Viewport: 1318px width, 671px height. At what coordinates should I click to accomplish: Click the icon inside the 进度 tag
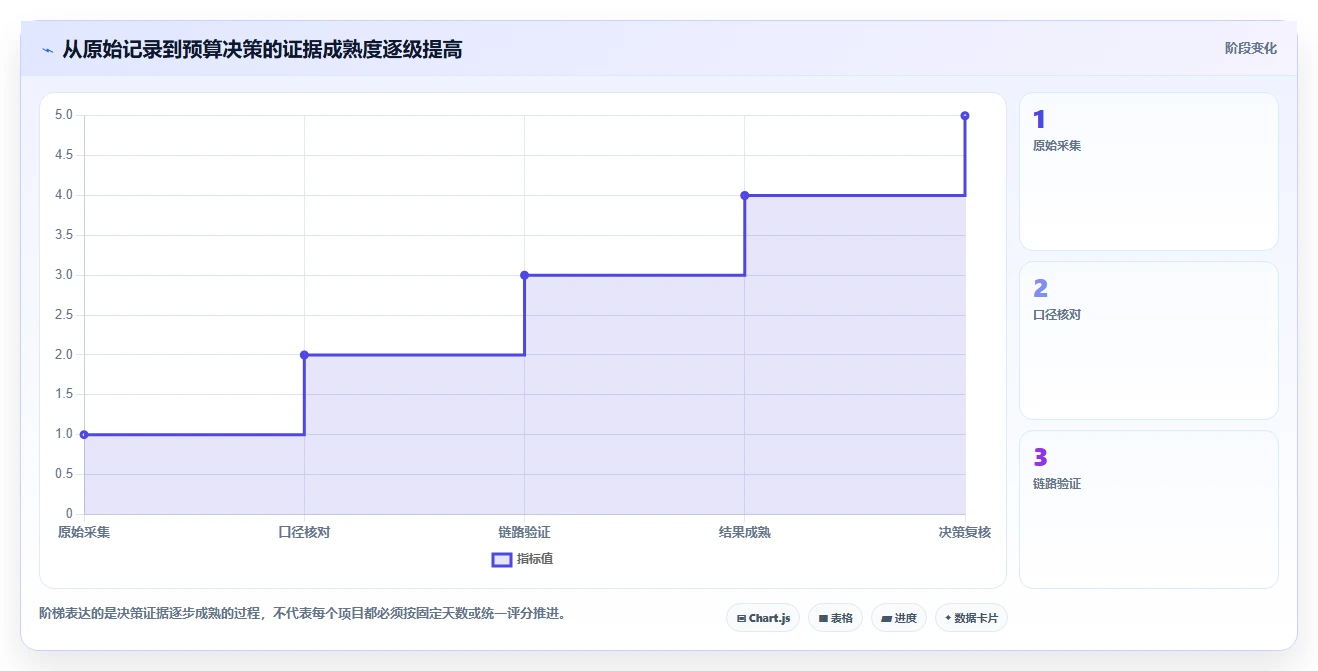(886, 618)
